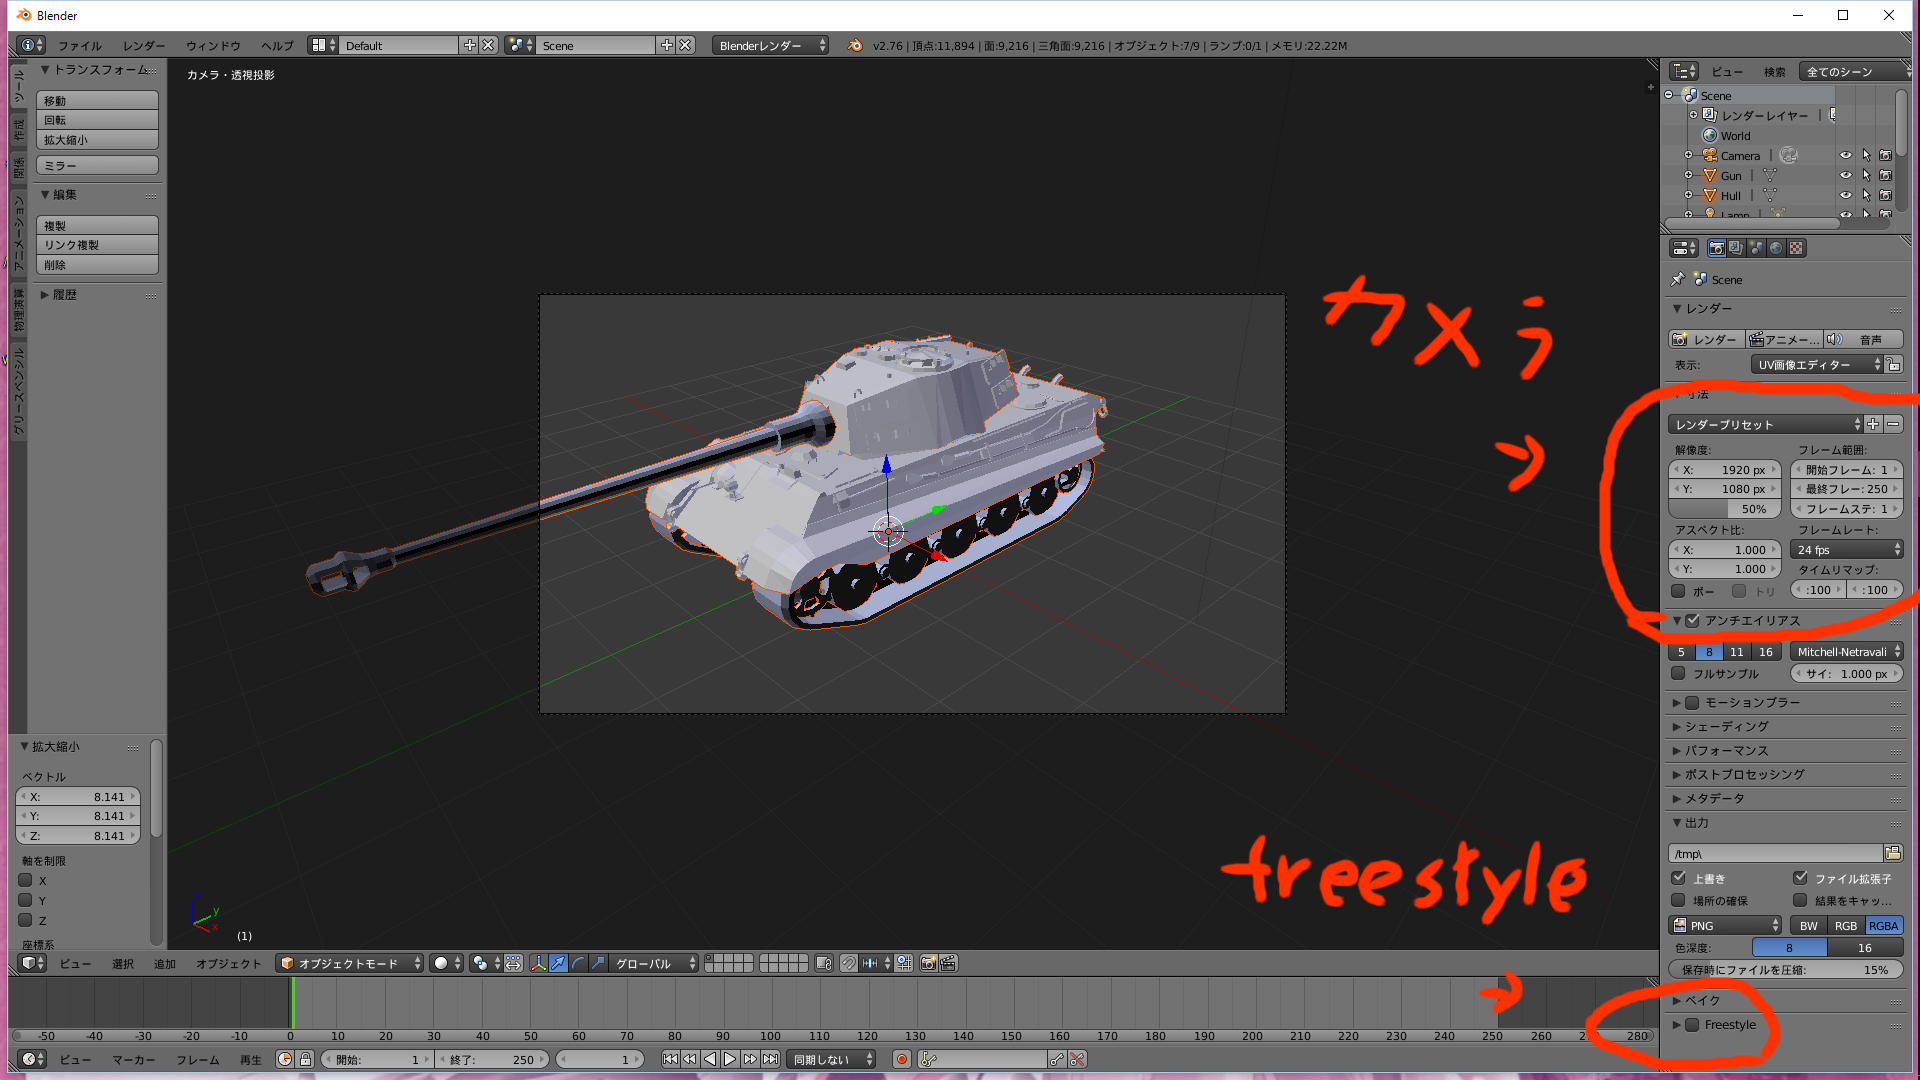Click the 移動 button in the tool shelf
1920x1080 pixels.
(97, 100)
